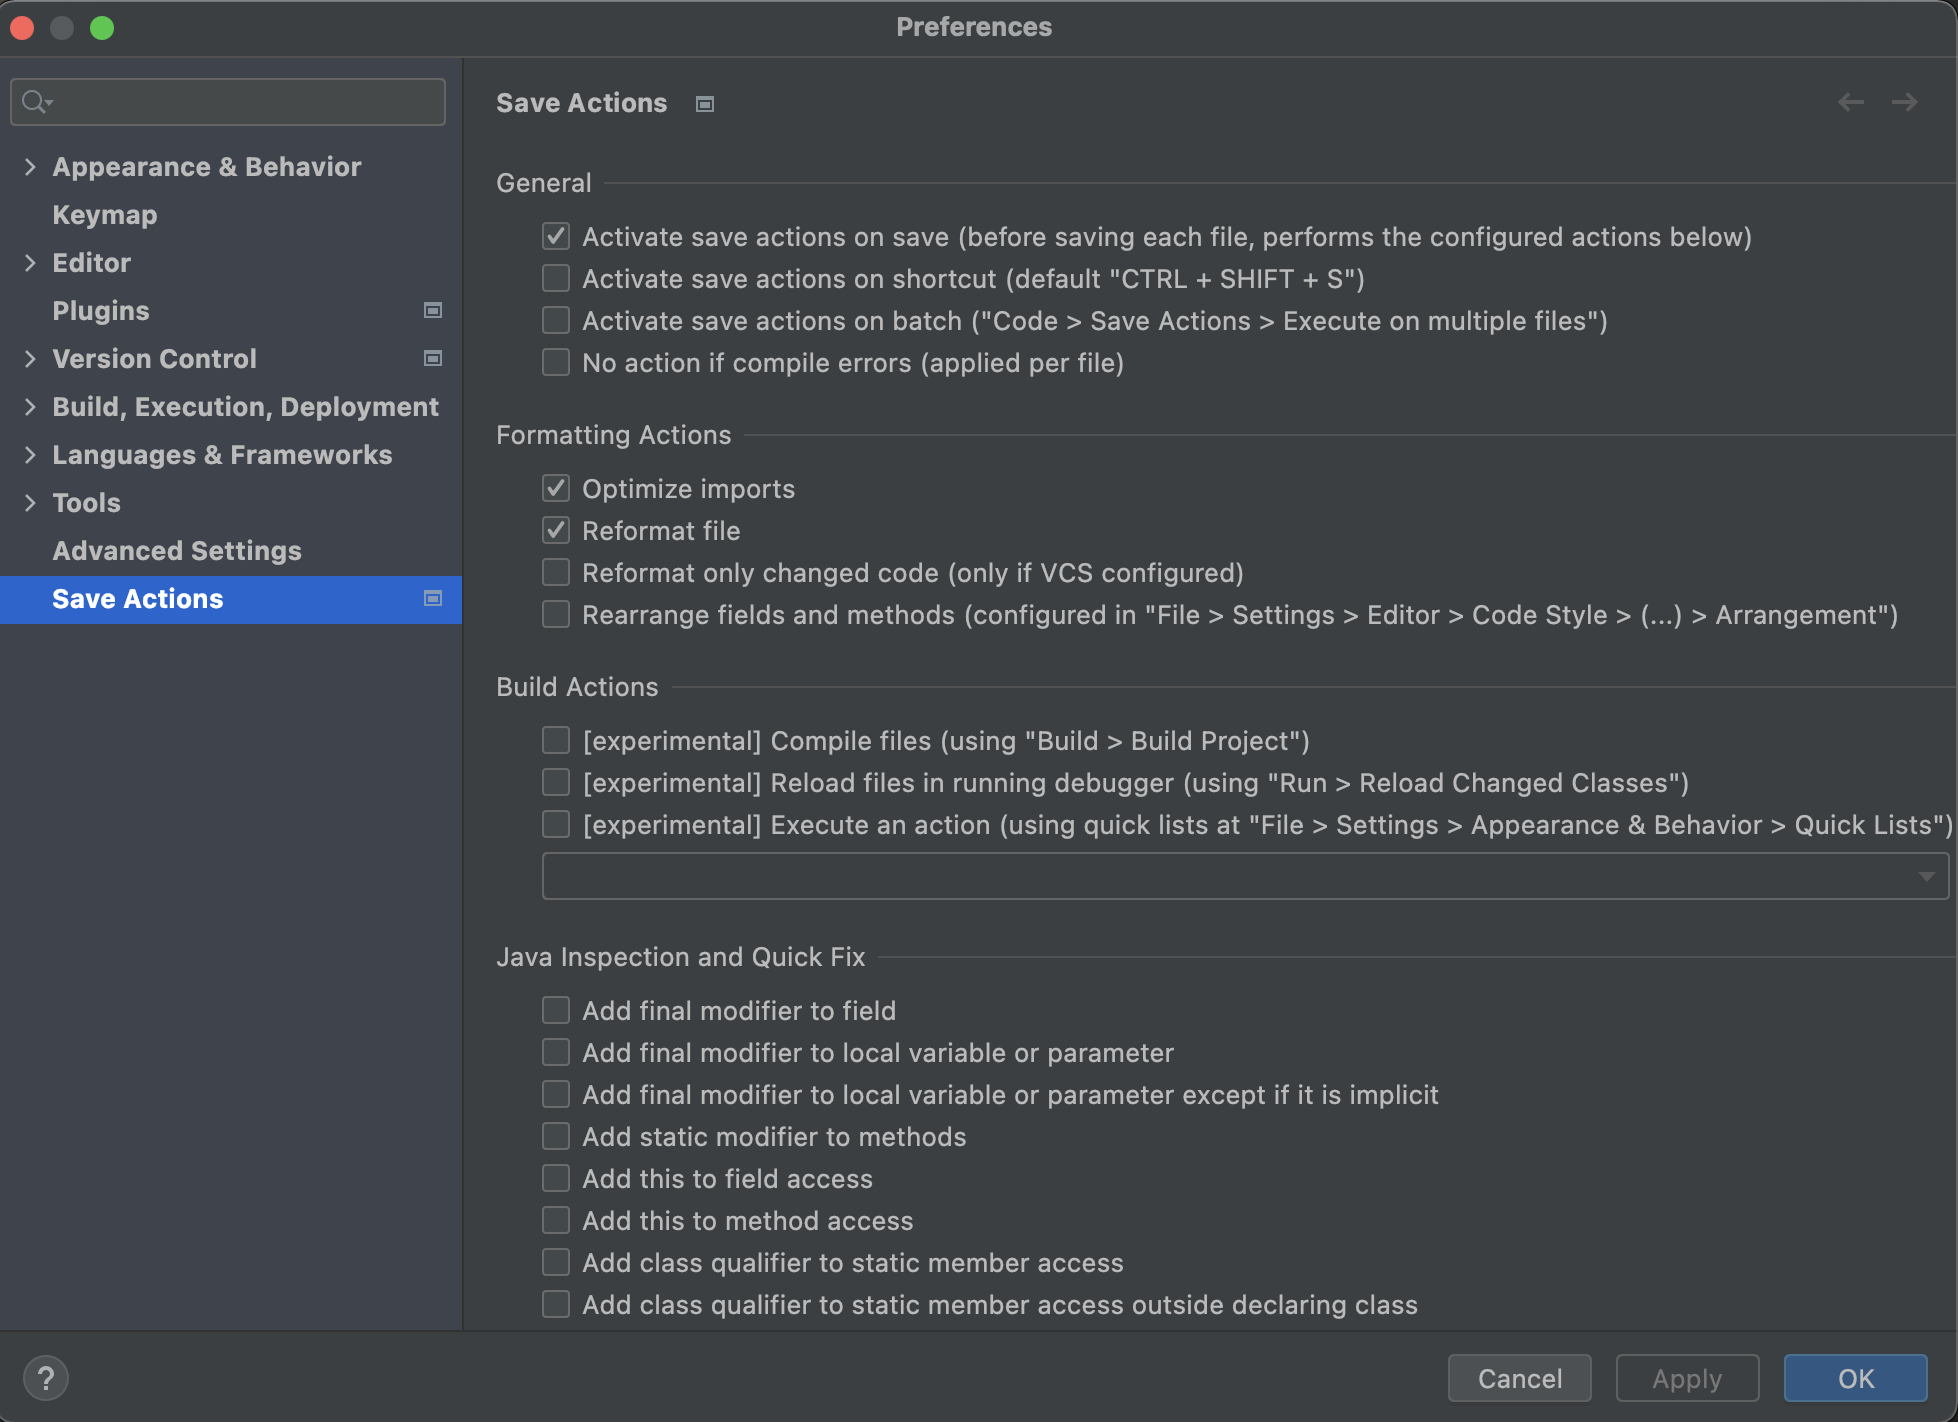Open Advanced Settings in the sidebar
Screen dimensions: 1958x1422
tap(177, 551)
